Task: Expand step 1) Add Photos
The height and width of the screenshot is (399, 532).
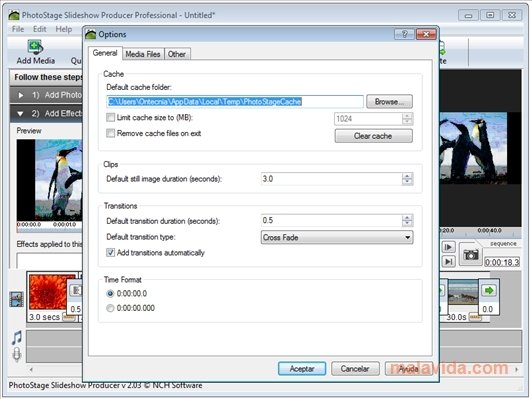Action: pos(21,95)
